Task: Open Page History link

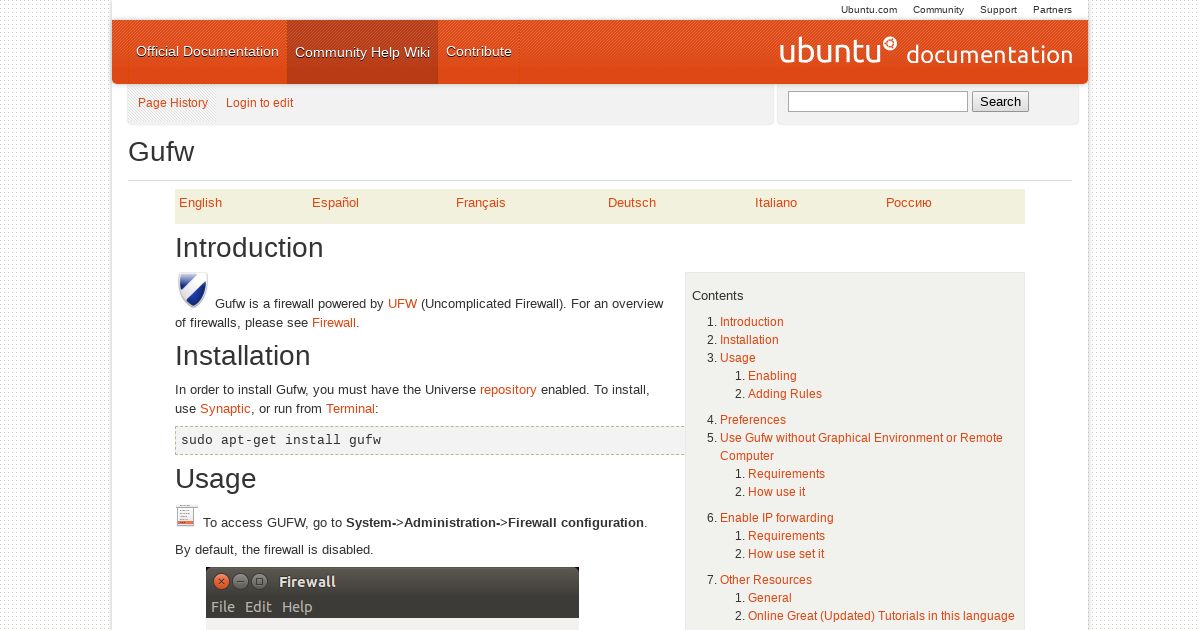Action: pyautogui.click(x=173, y=103)
